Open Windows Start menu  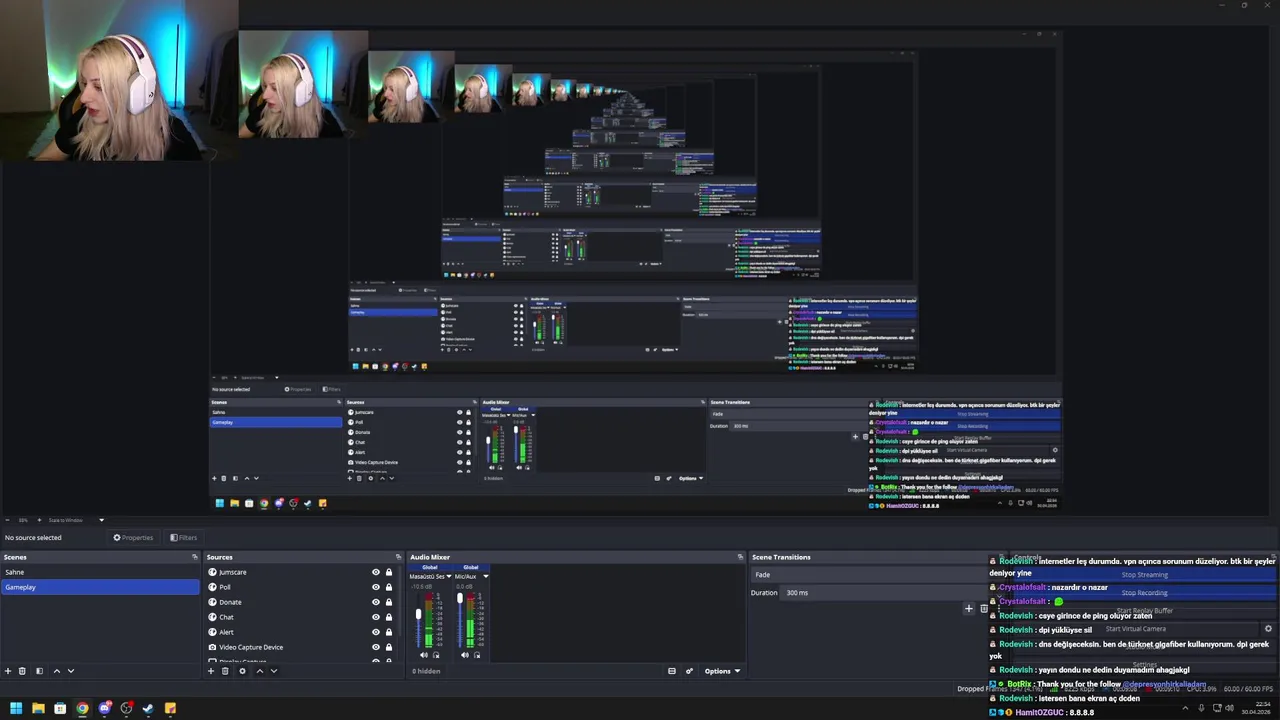pos(16,708)
